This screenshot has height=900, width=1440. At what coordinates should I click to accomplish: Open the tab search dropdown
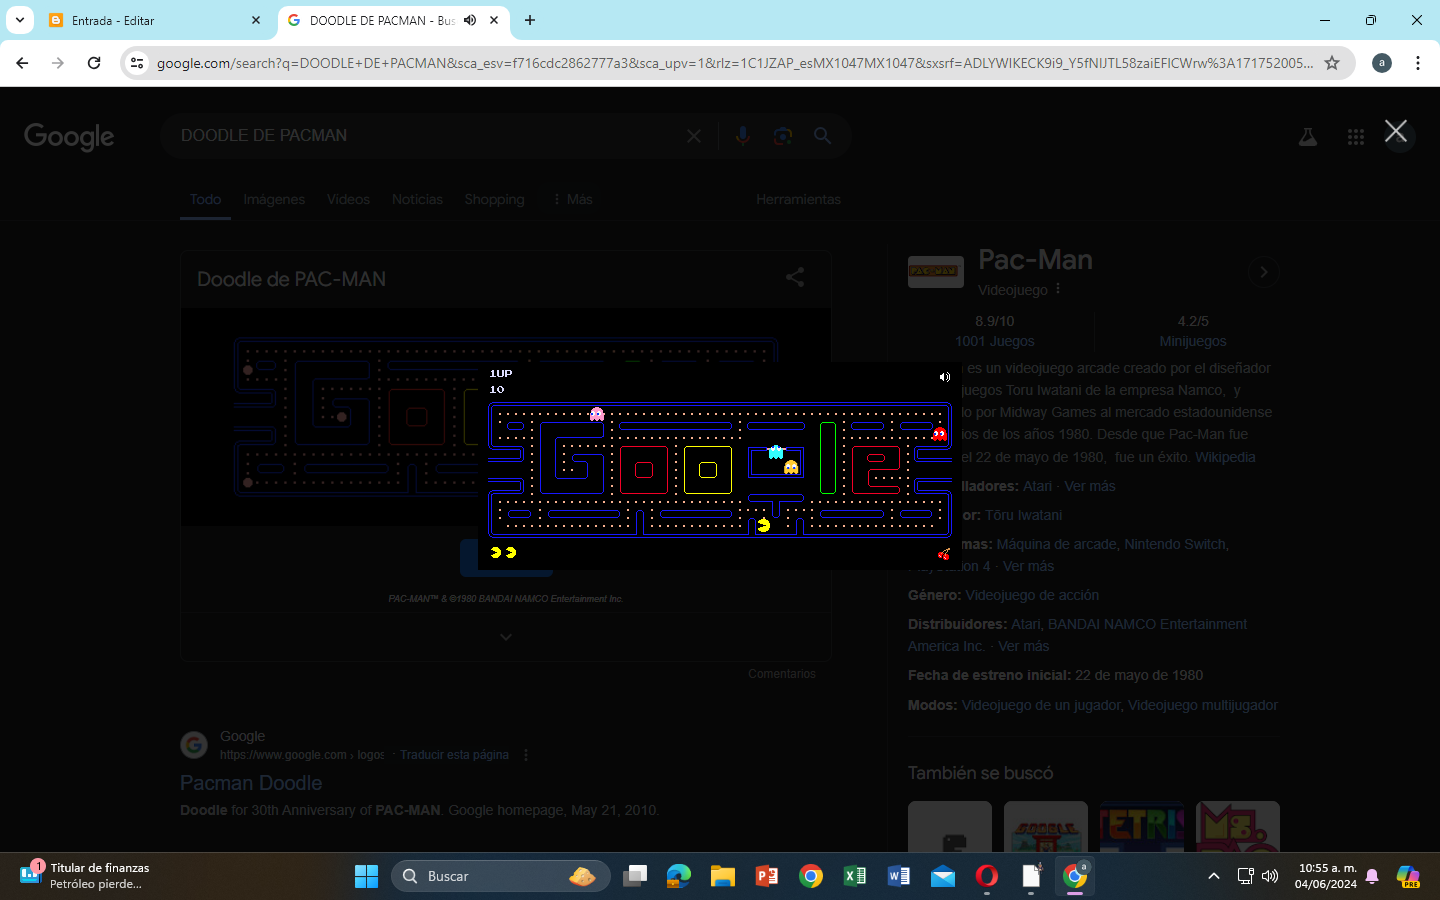[19, 20]
